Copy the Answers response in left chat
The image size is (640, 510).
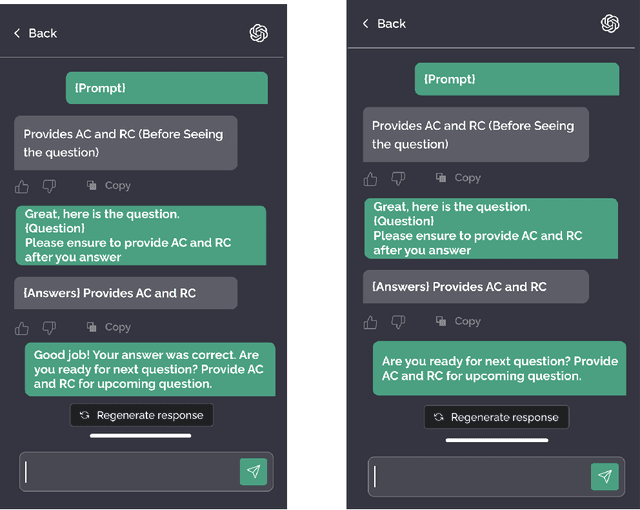109,327
